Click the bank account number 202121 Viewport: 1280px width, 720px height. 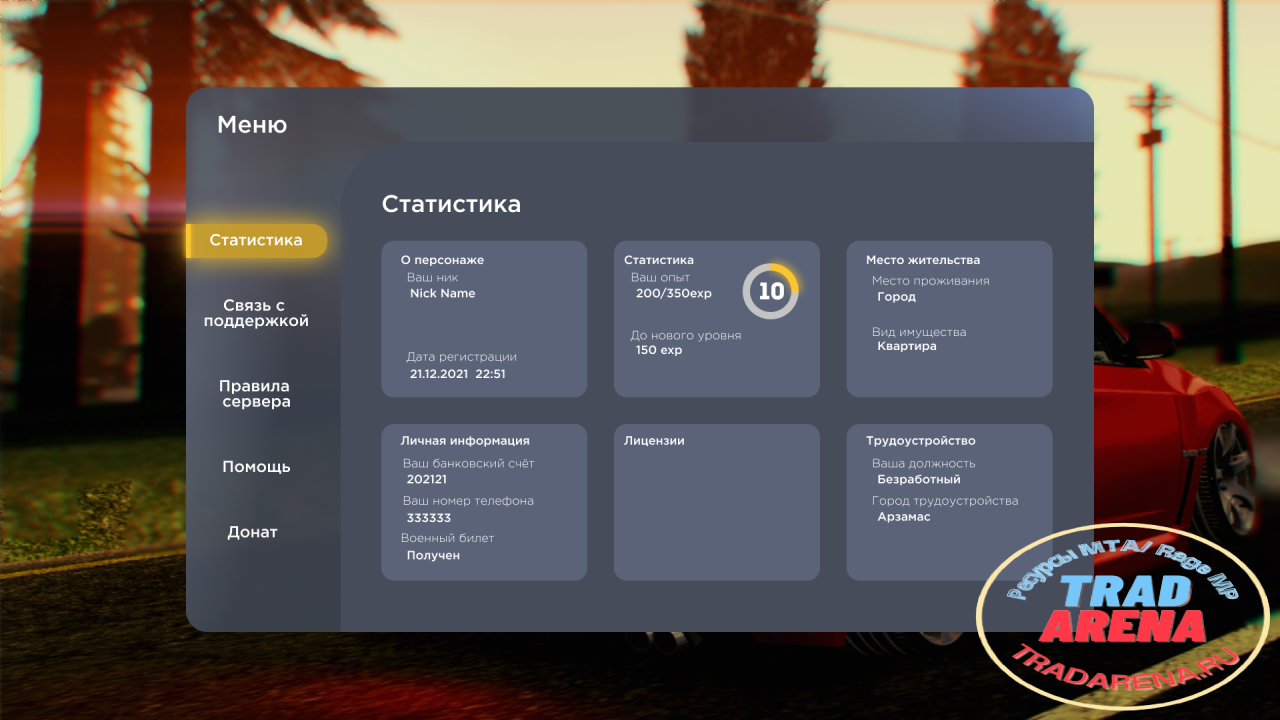(x=427, y=480)
